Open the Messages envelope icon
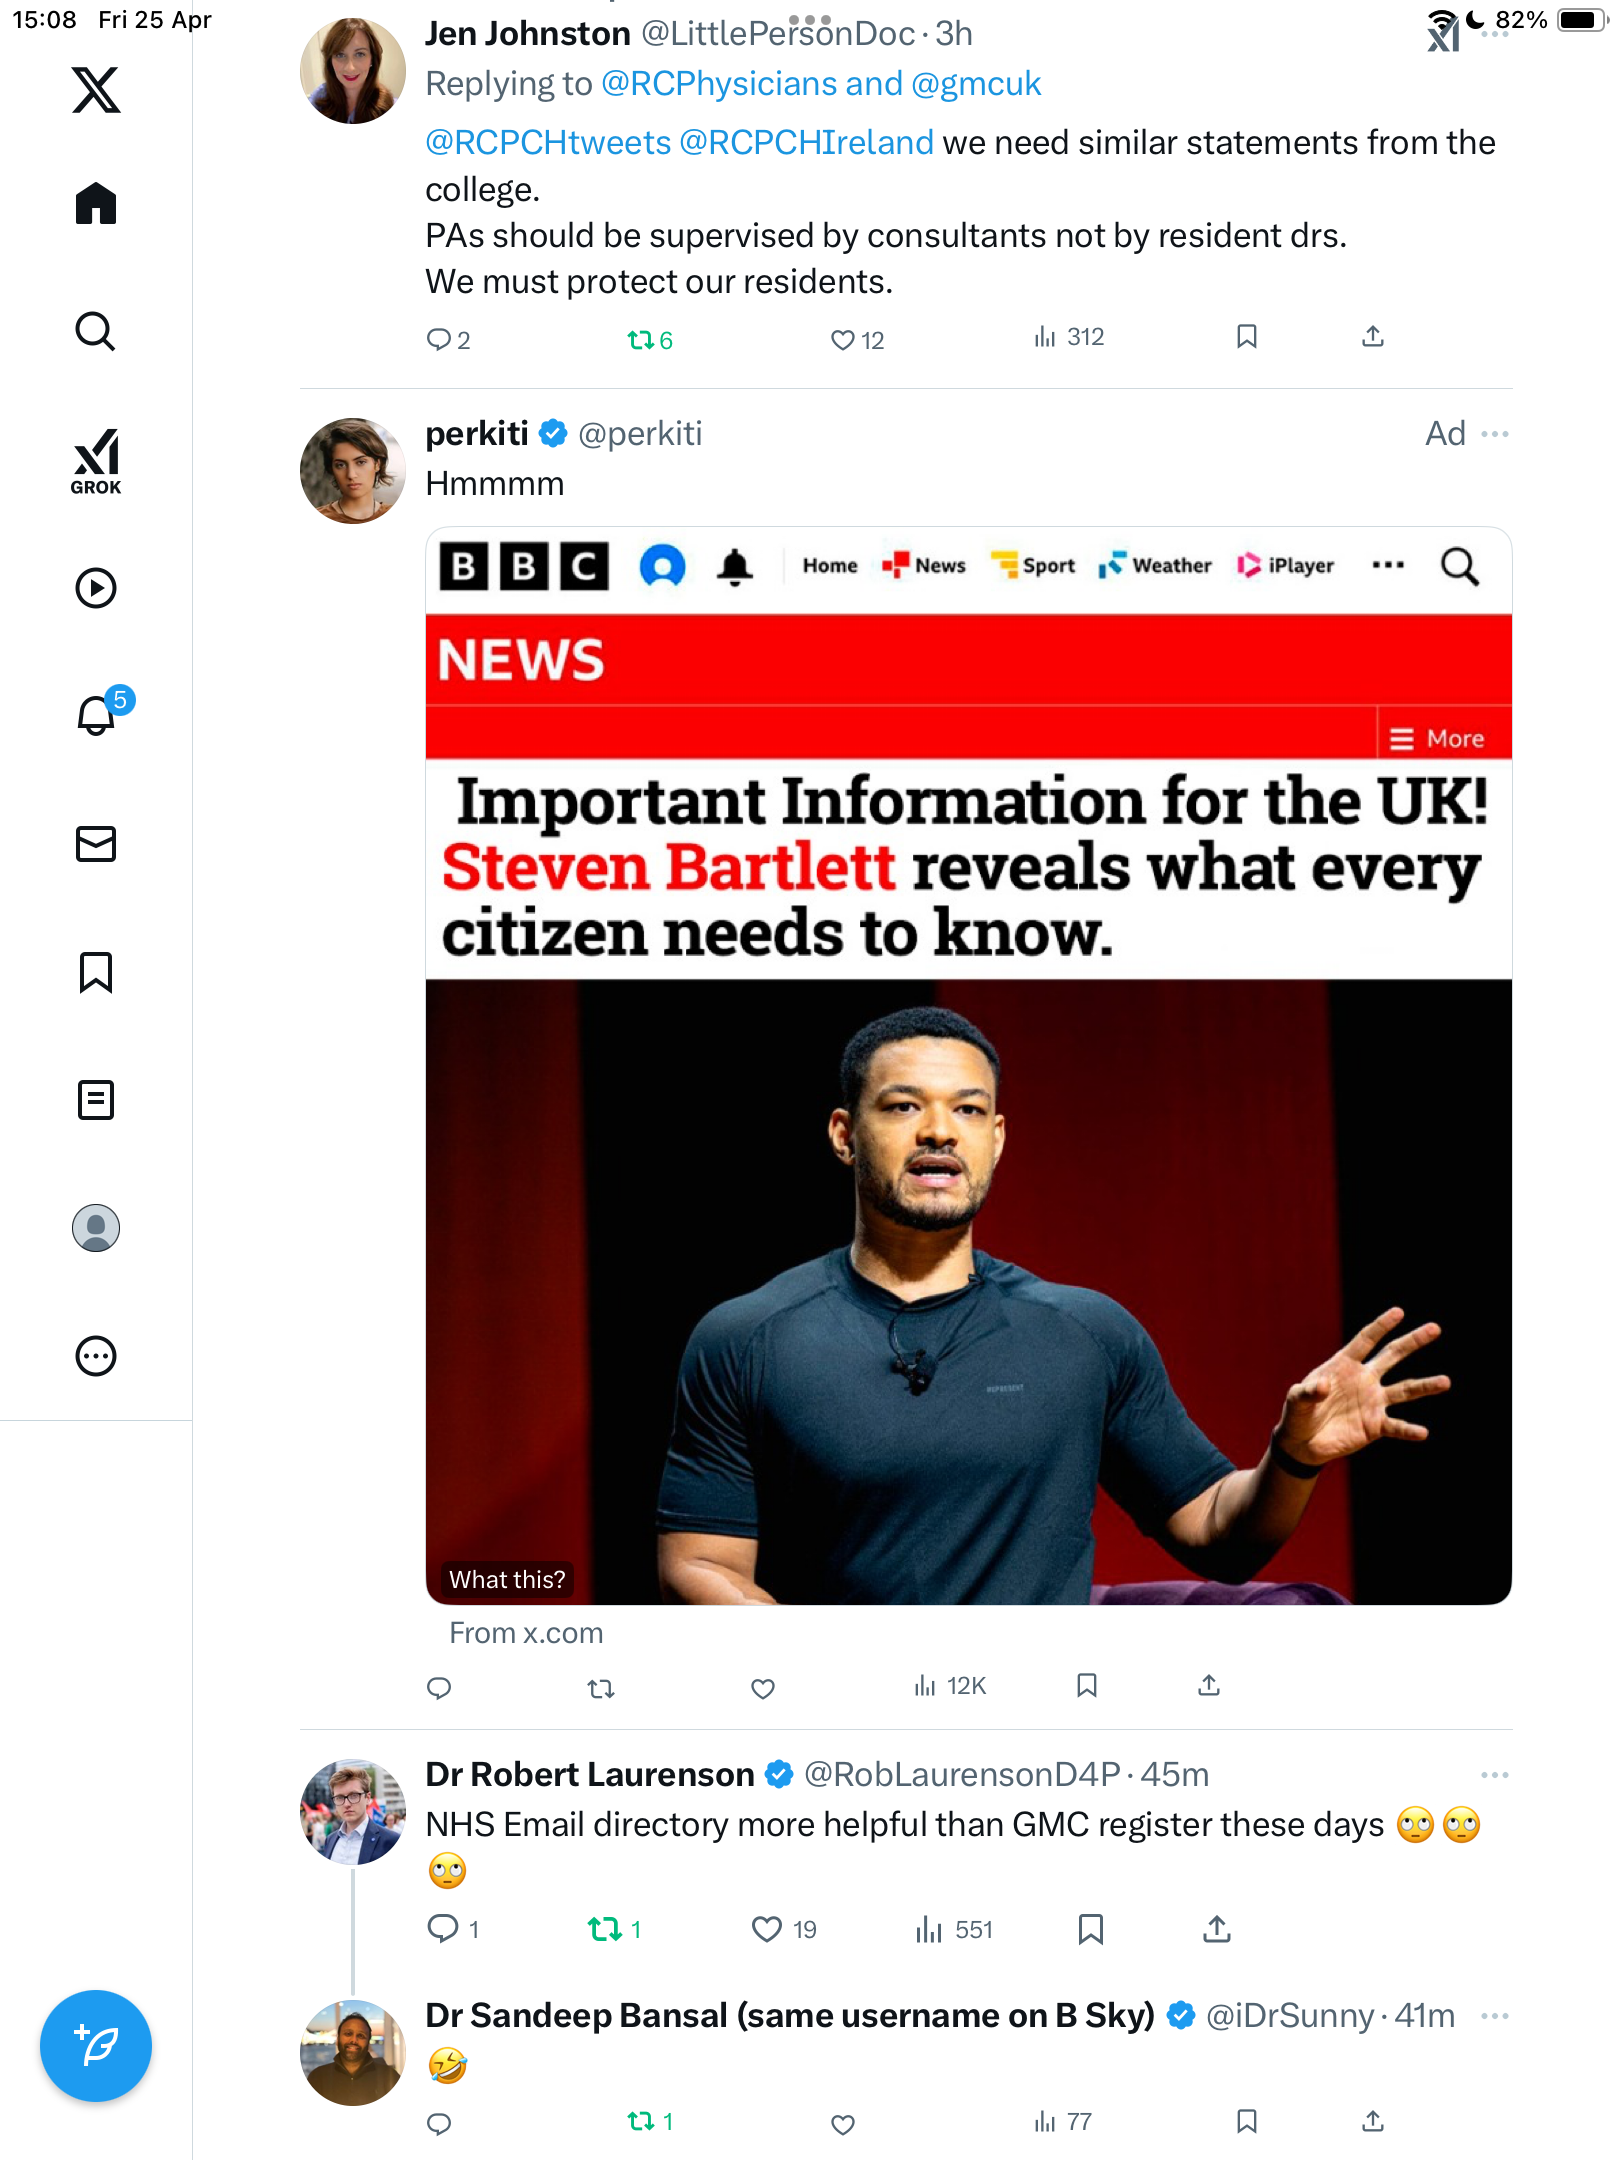This screenshot has width=1620, height=2160. 96,844
